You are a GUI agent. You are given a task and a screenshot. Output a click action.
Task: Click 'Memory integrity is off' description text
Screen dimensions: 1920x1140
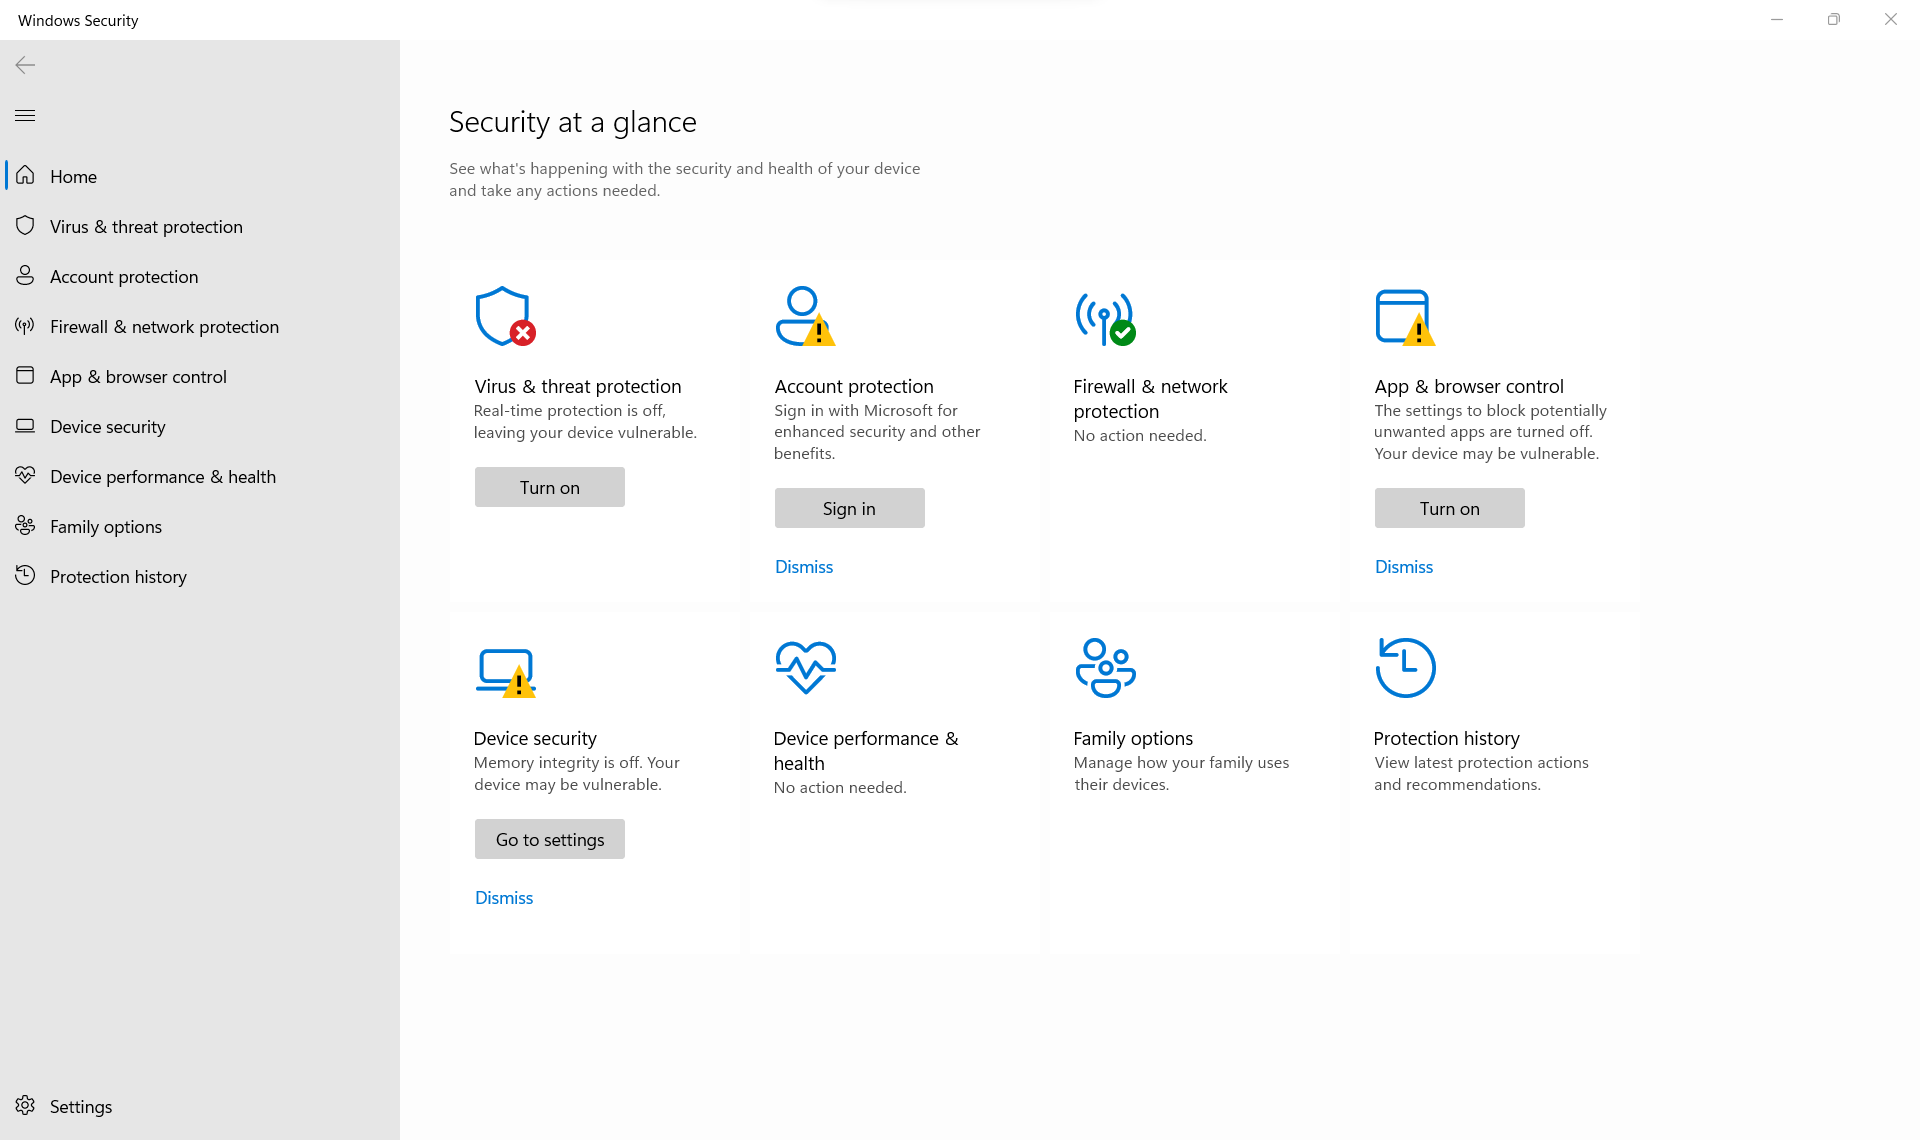point(577,774)
